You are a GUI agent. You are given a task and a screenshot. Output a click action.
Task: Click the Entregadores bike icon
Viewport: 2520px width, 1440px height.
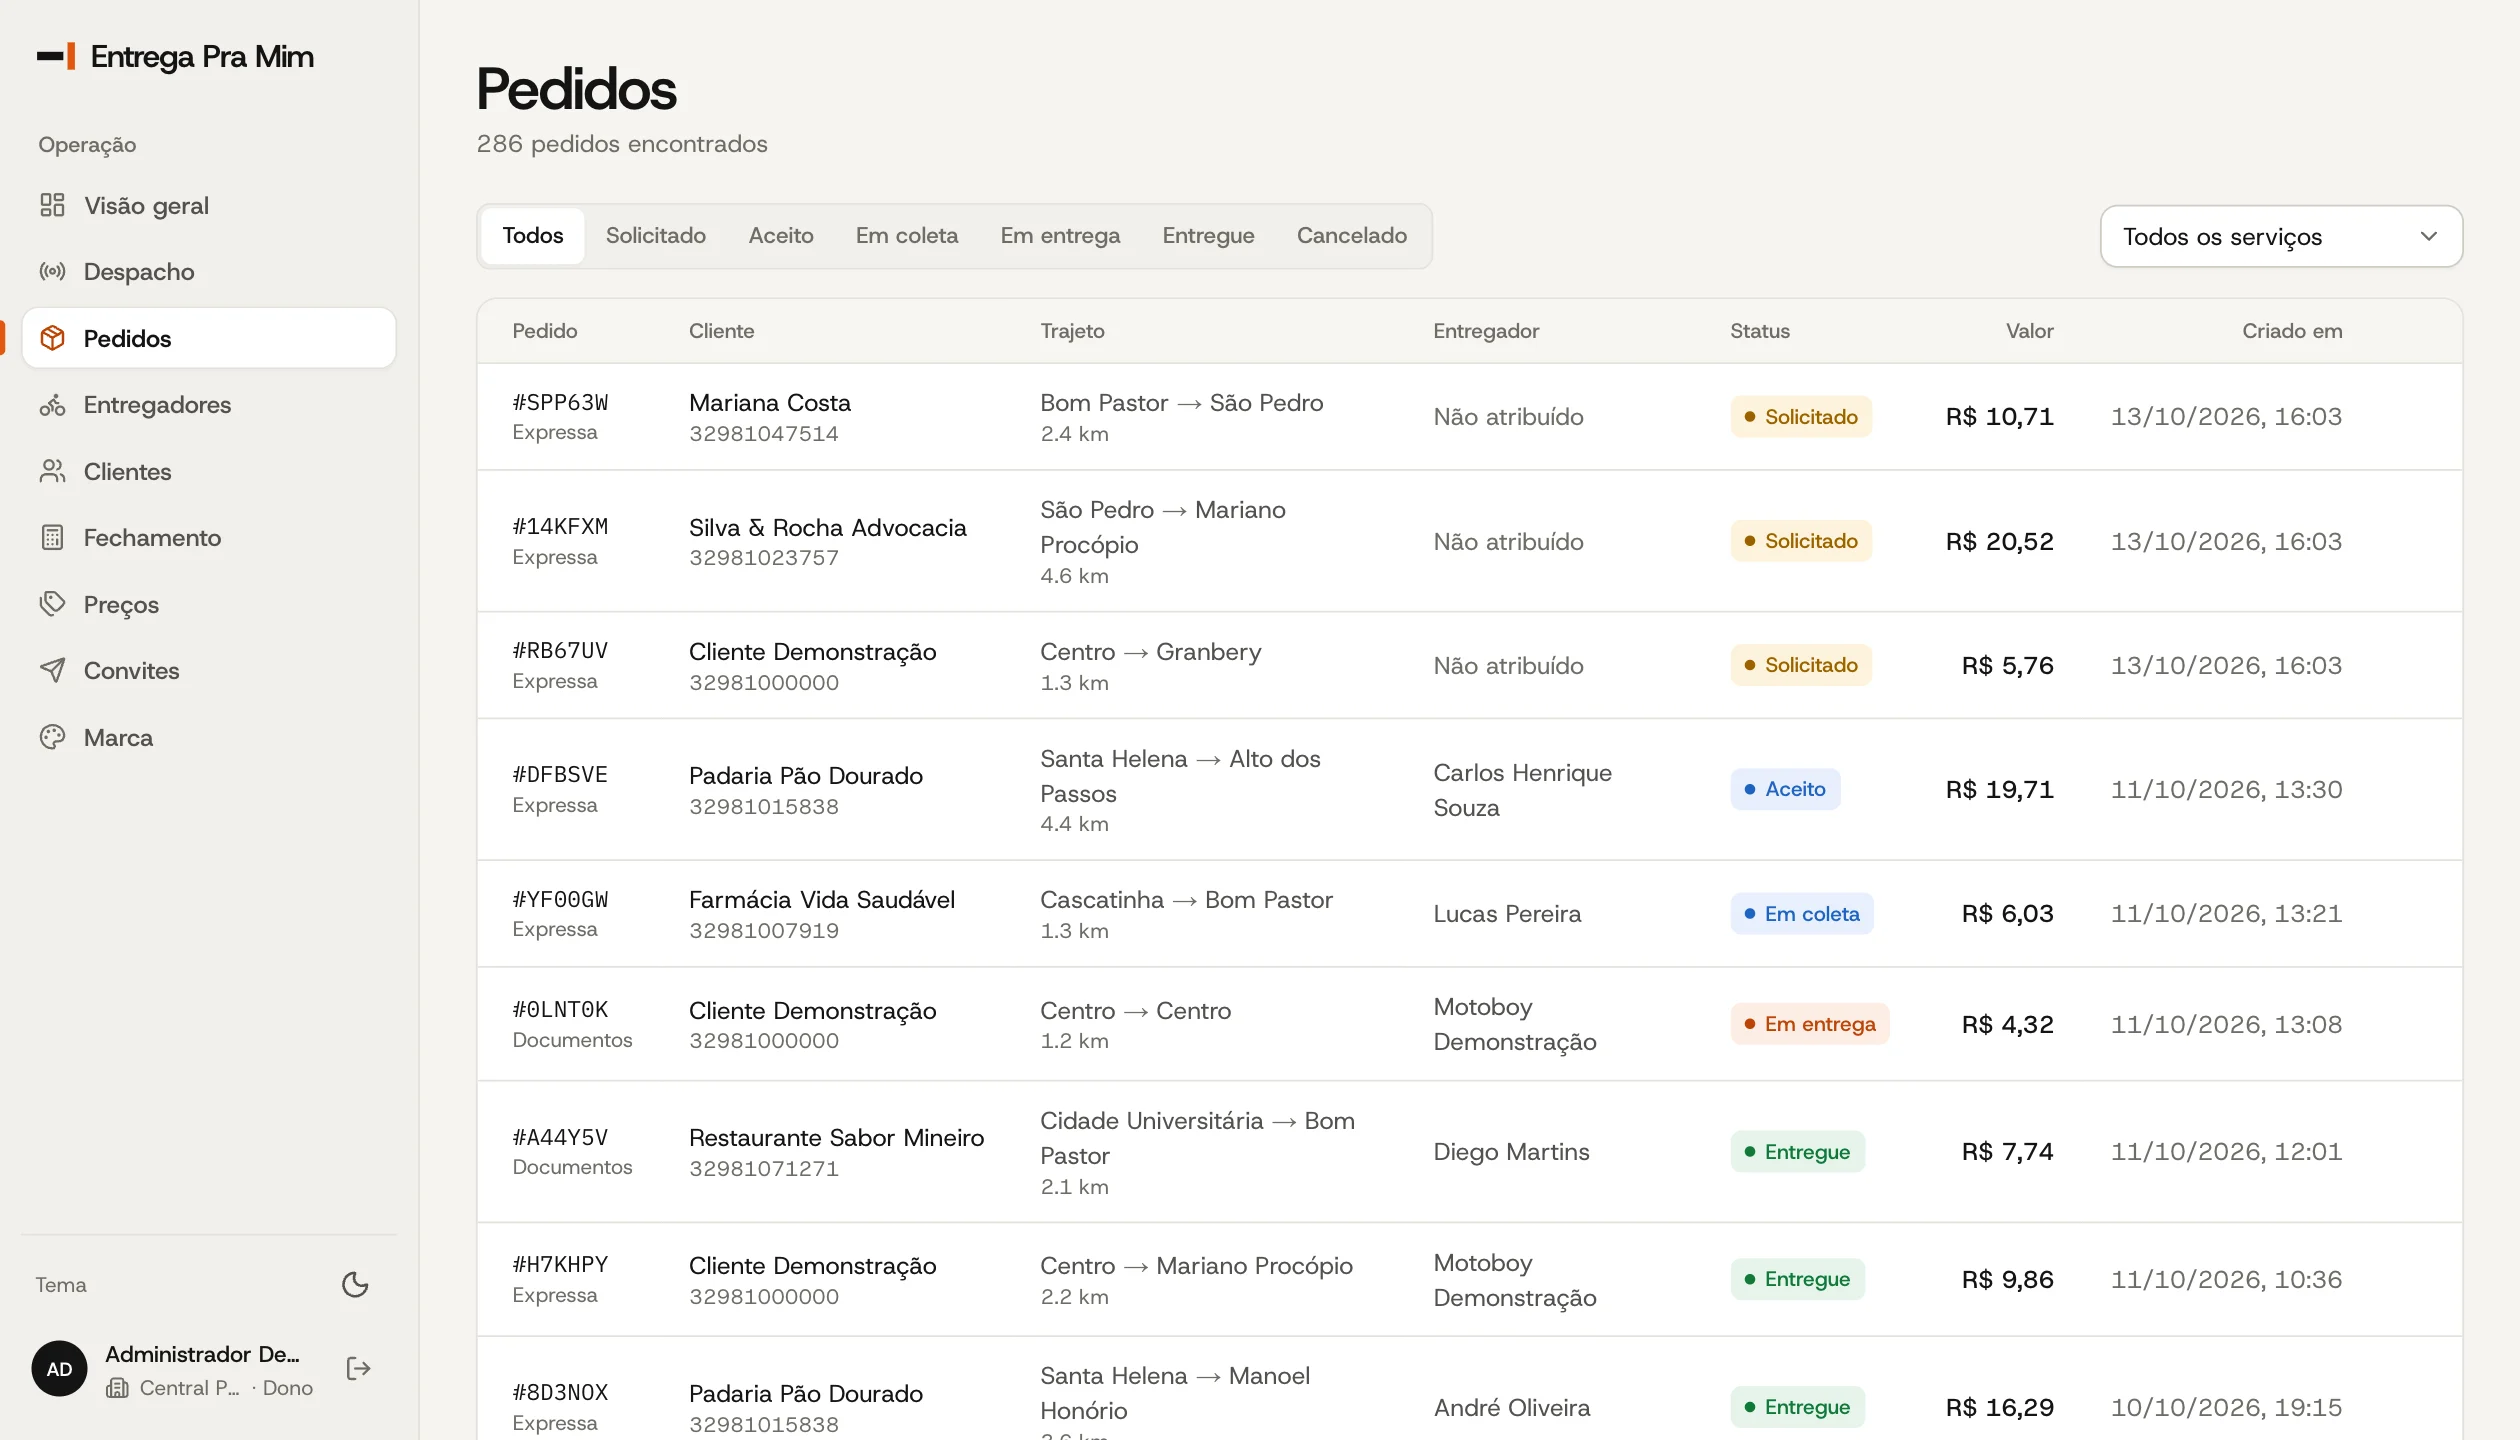tap(52, 404)
